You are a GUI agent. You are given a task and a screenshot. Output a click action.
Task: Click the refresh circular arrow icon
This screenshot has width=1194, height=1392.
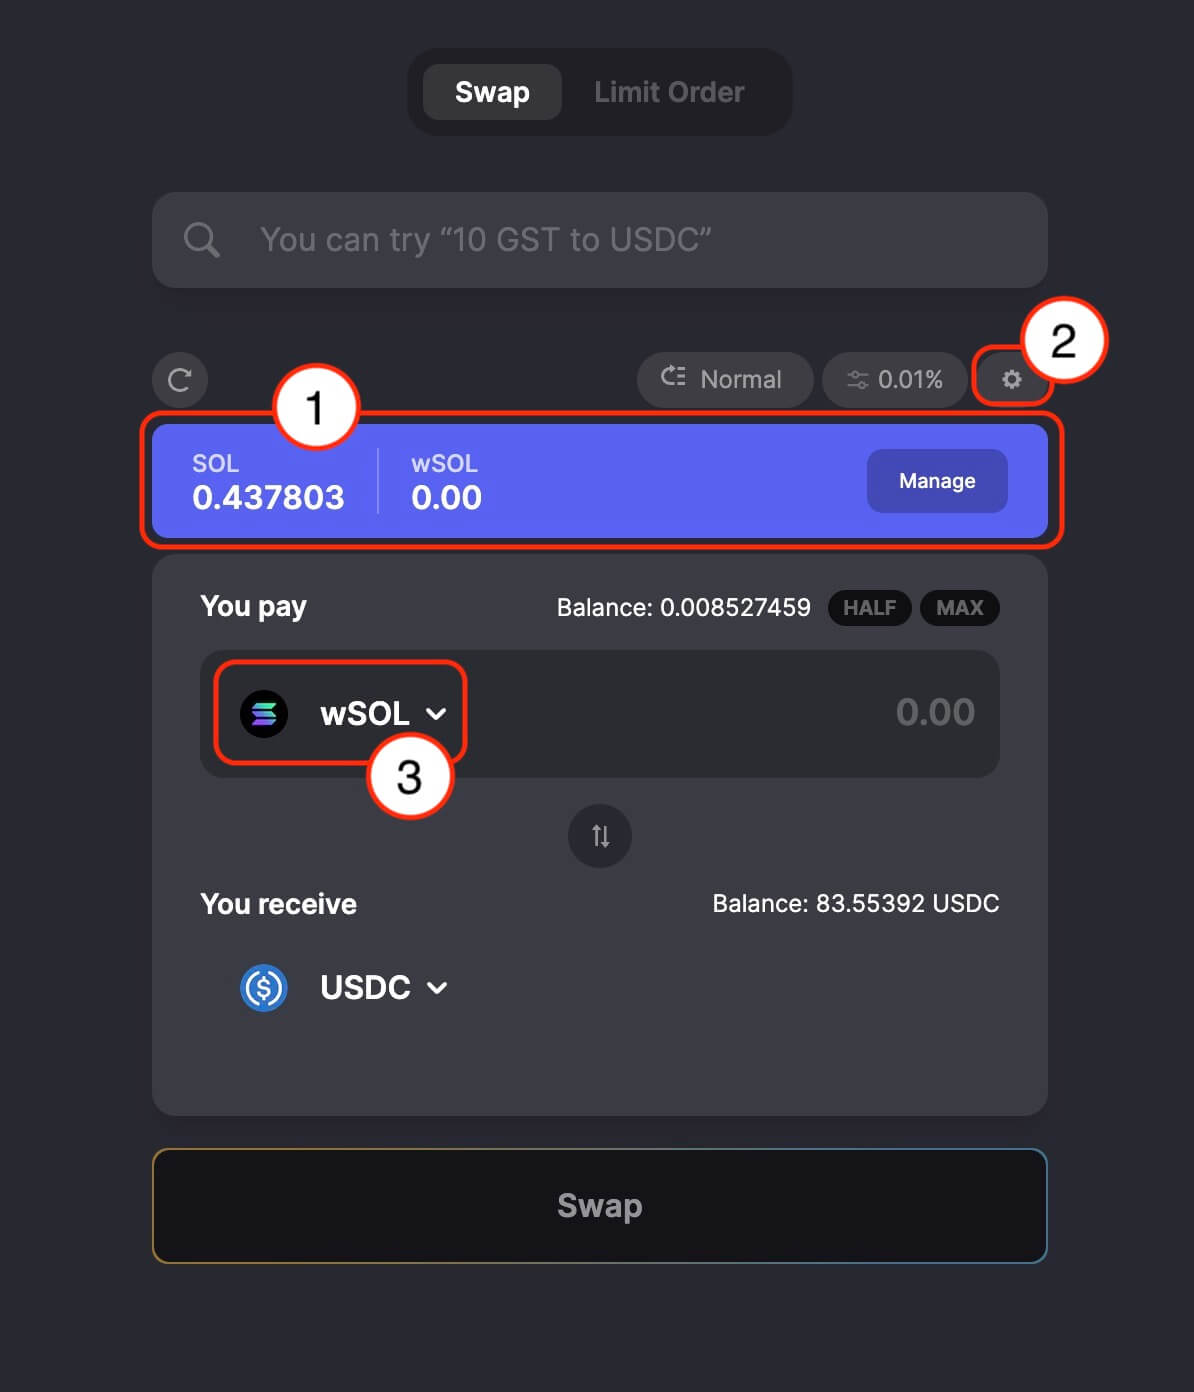(180, 380)
